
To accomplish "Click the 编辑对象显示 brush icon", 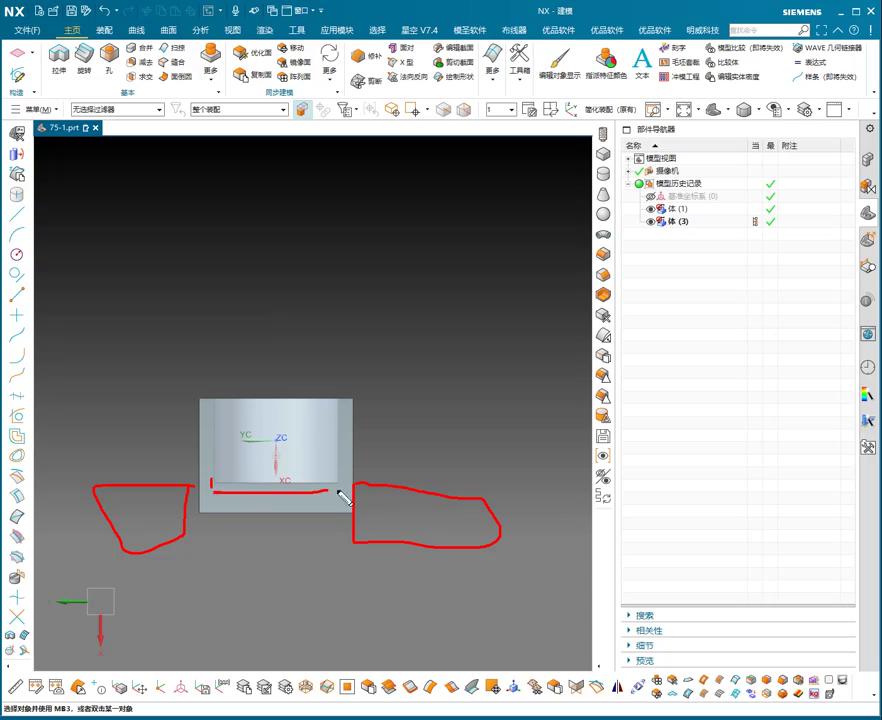I will pyautogui.click(x=559, y=60).
